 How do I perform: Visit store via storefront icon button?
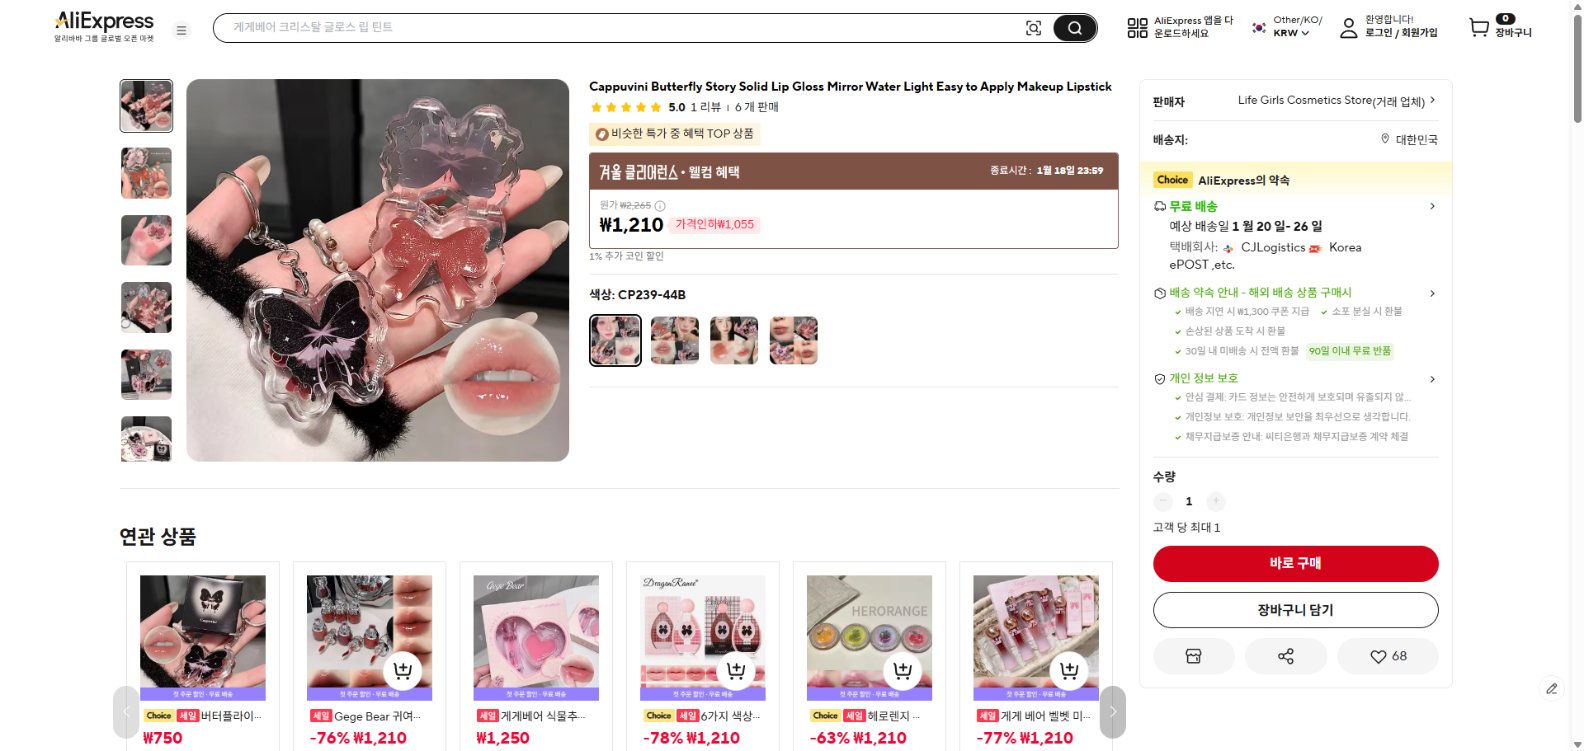coord(1193,656)
